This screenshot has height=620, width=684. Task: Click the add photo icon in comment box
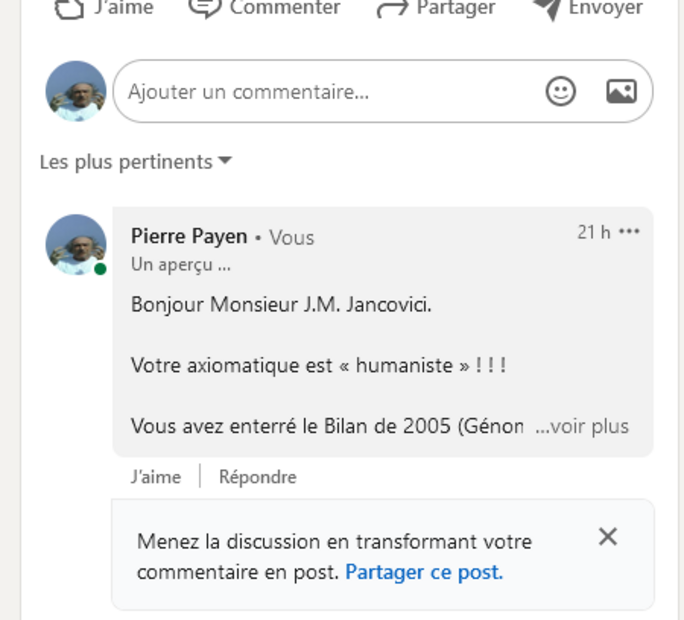point(621,92)
